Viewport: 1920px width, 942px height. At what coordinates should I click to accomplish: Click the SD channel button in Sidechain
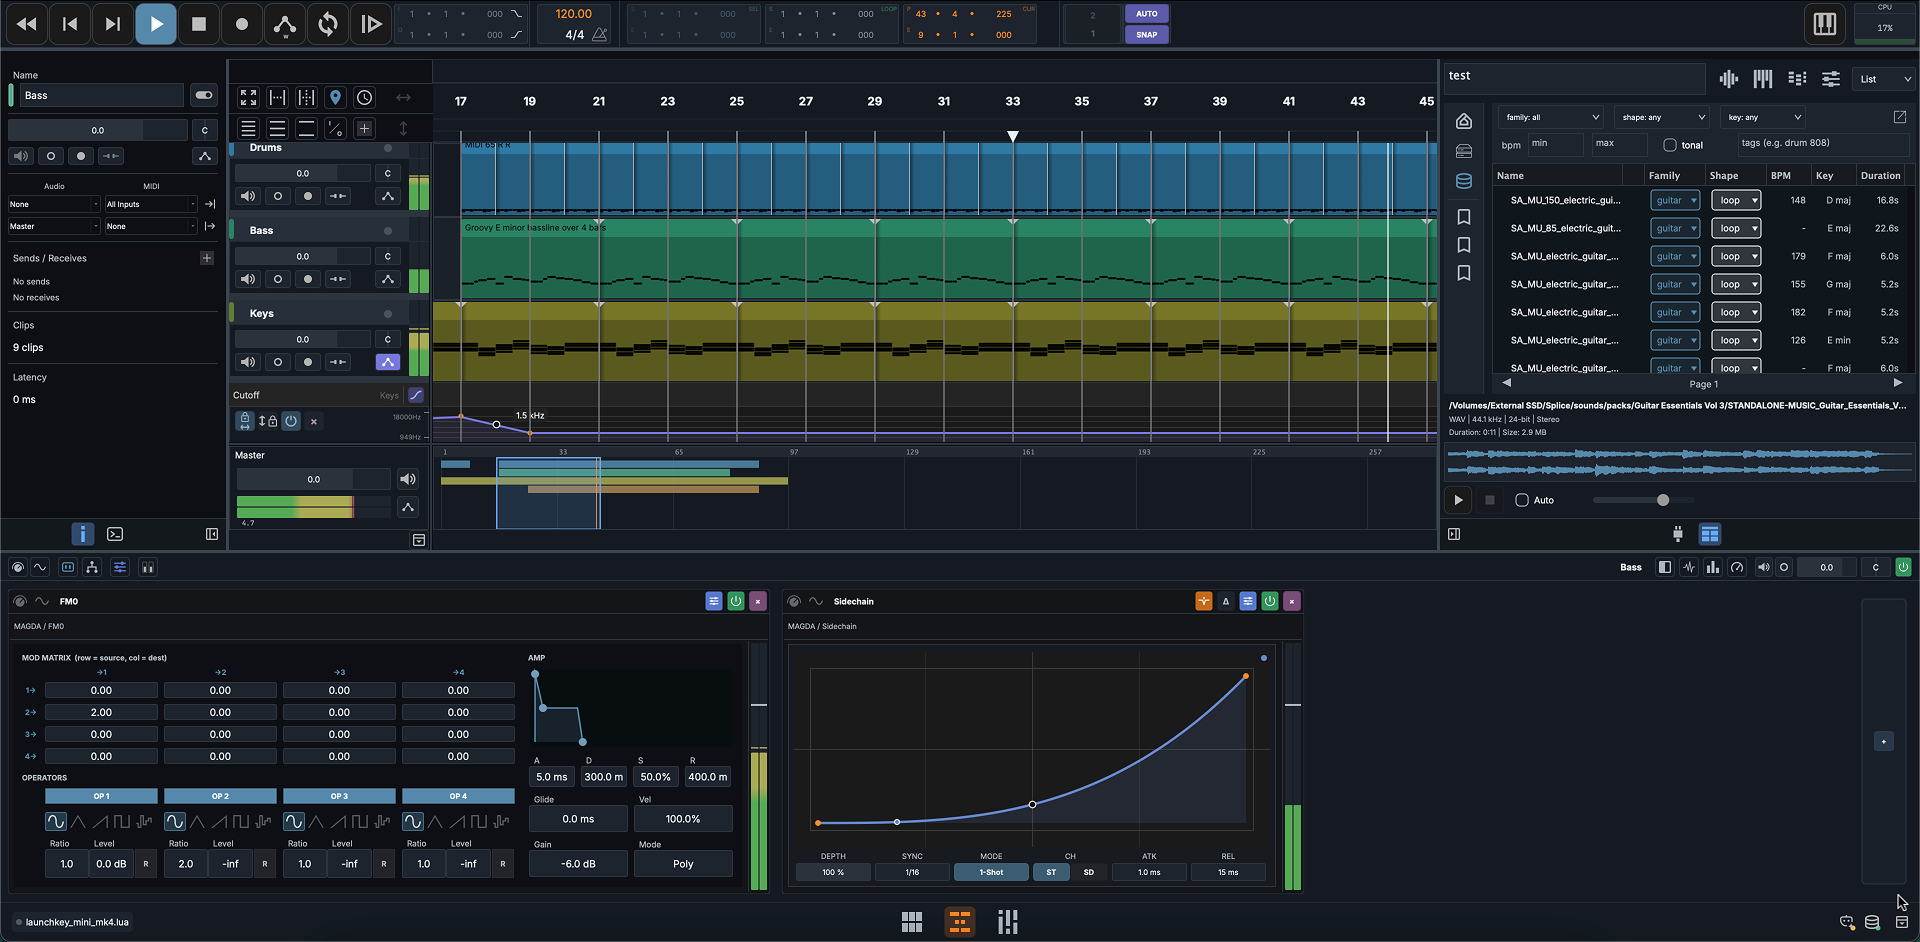pyautogui.click(x=1089, y=872)
